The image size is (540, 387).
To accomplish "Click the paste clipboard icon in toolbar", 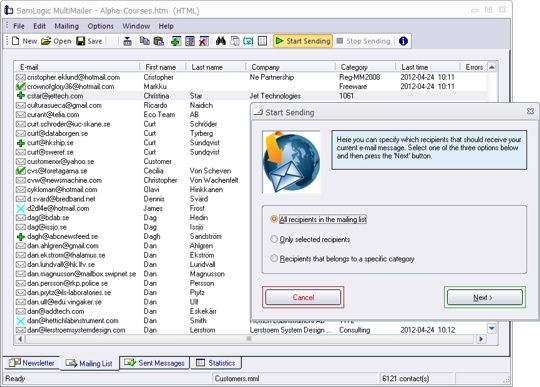I will 158,41.
